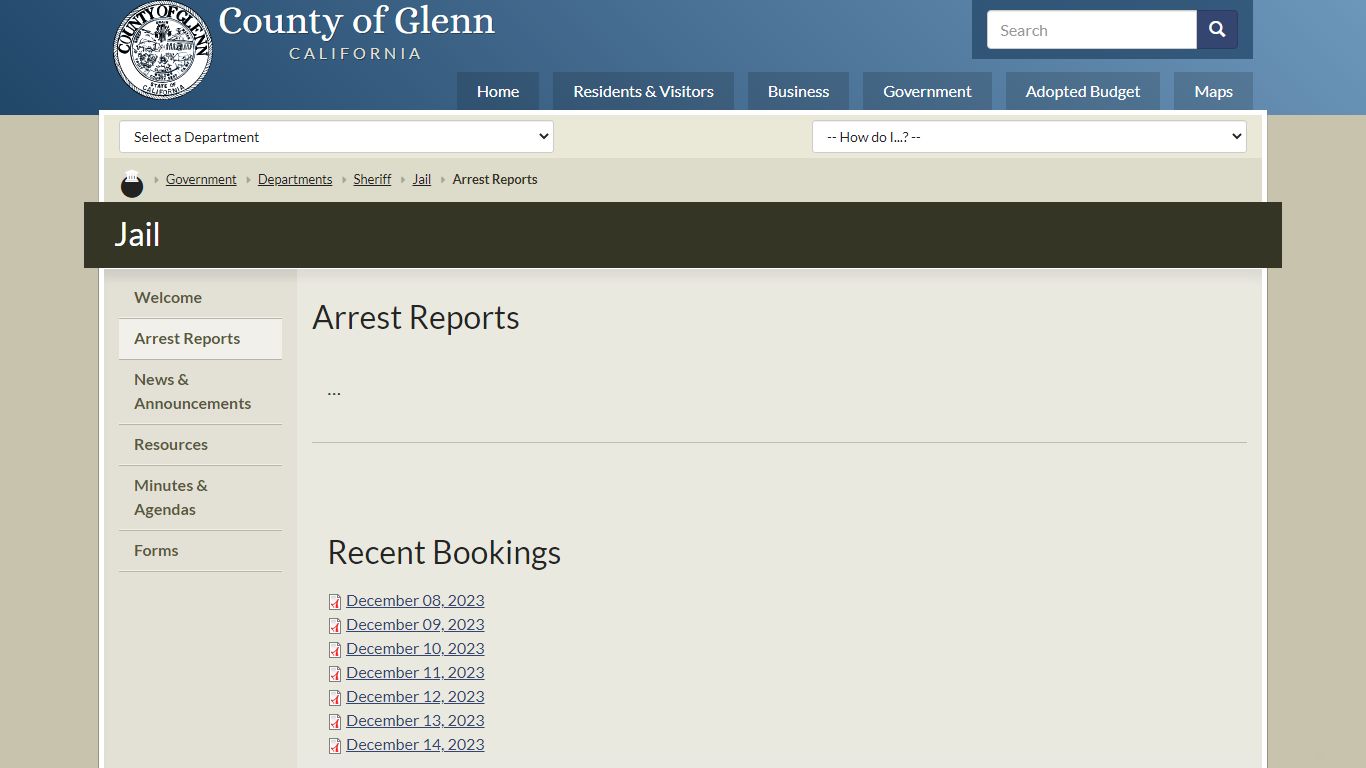The height and width of the screenshot is (768, 1366).
Task: Click the Sheriff breadcrumb link
Action: pos(372,179)
